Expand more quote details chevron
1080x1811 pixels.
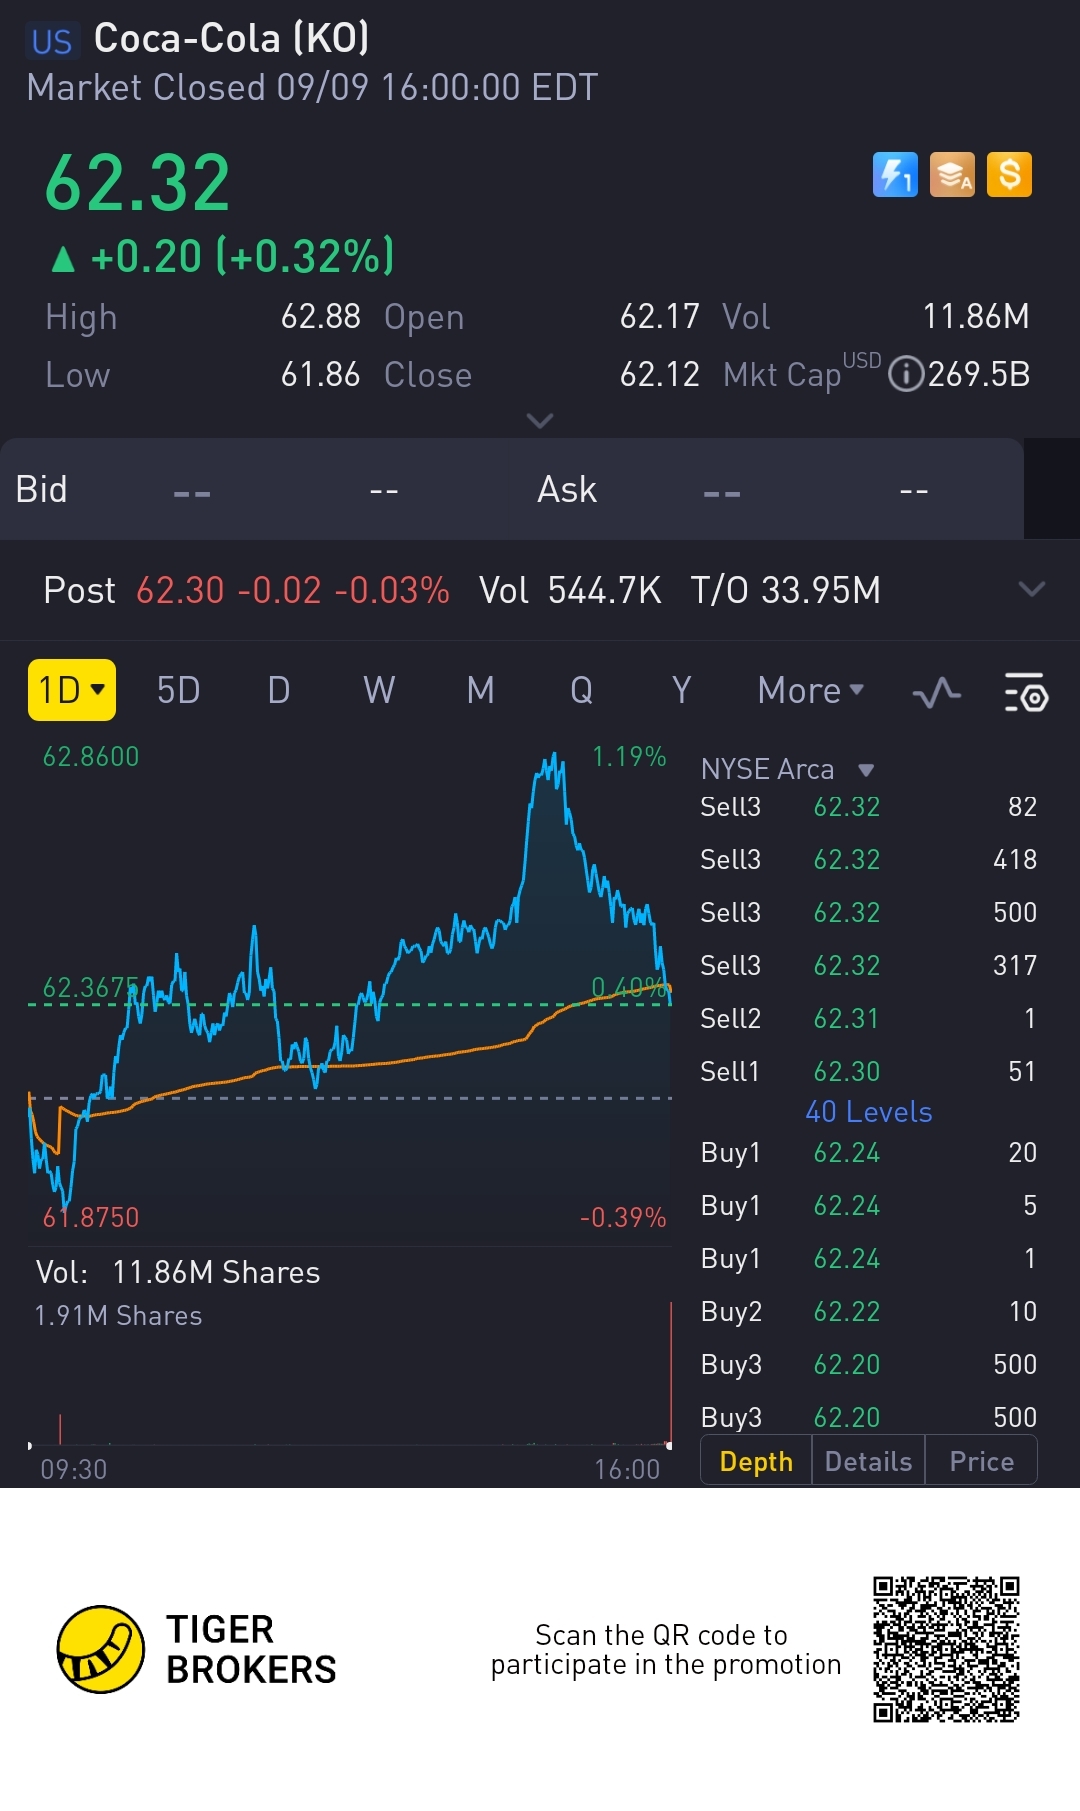click(540, 421)
